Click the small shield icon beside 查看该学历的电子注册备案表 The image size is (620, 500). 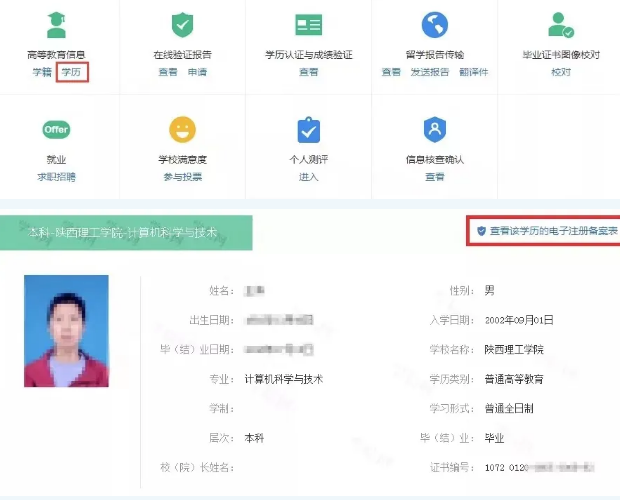(x=481, y=231)
